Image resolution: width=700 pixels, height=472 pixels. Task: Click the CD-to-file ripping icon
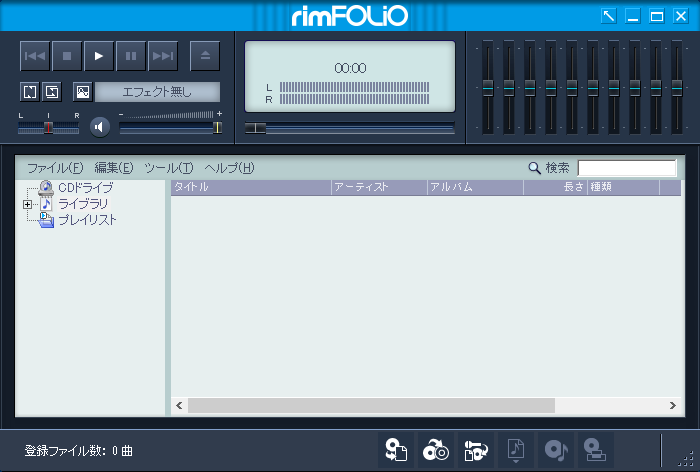(396, 450)
